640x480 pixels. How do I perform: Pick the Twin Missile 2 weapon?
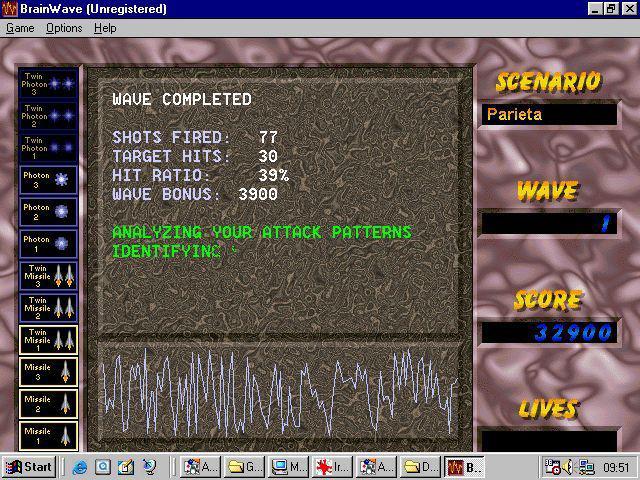[x=48, y=308]
